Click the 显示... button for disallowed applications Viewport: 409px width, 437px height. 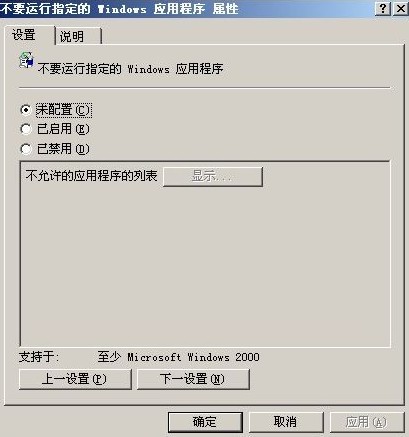pos(213,176)
